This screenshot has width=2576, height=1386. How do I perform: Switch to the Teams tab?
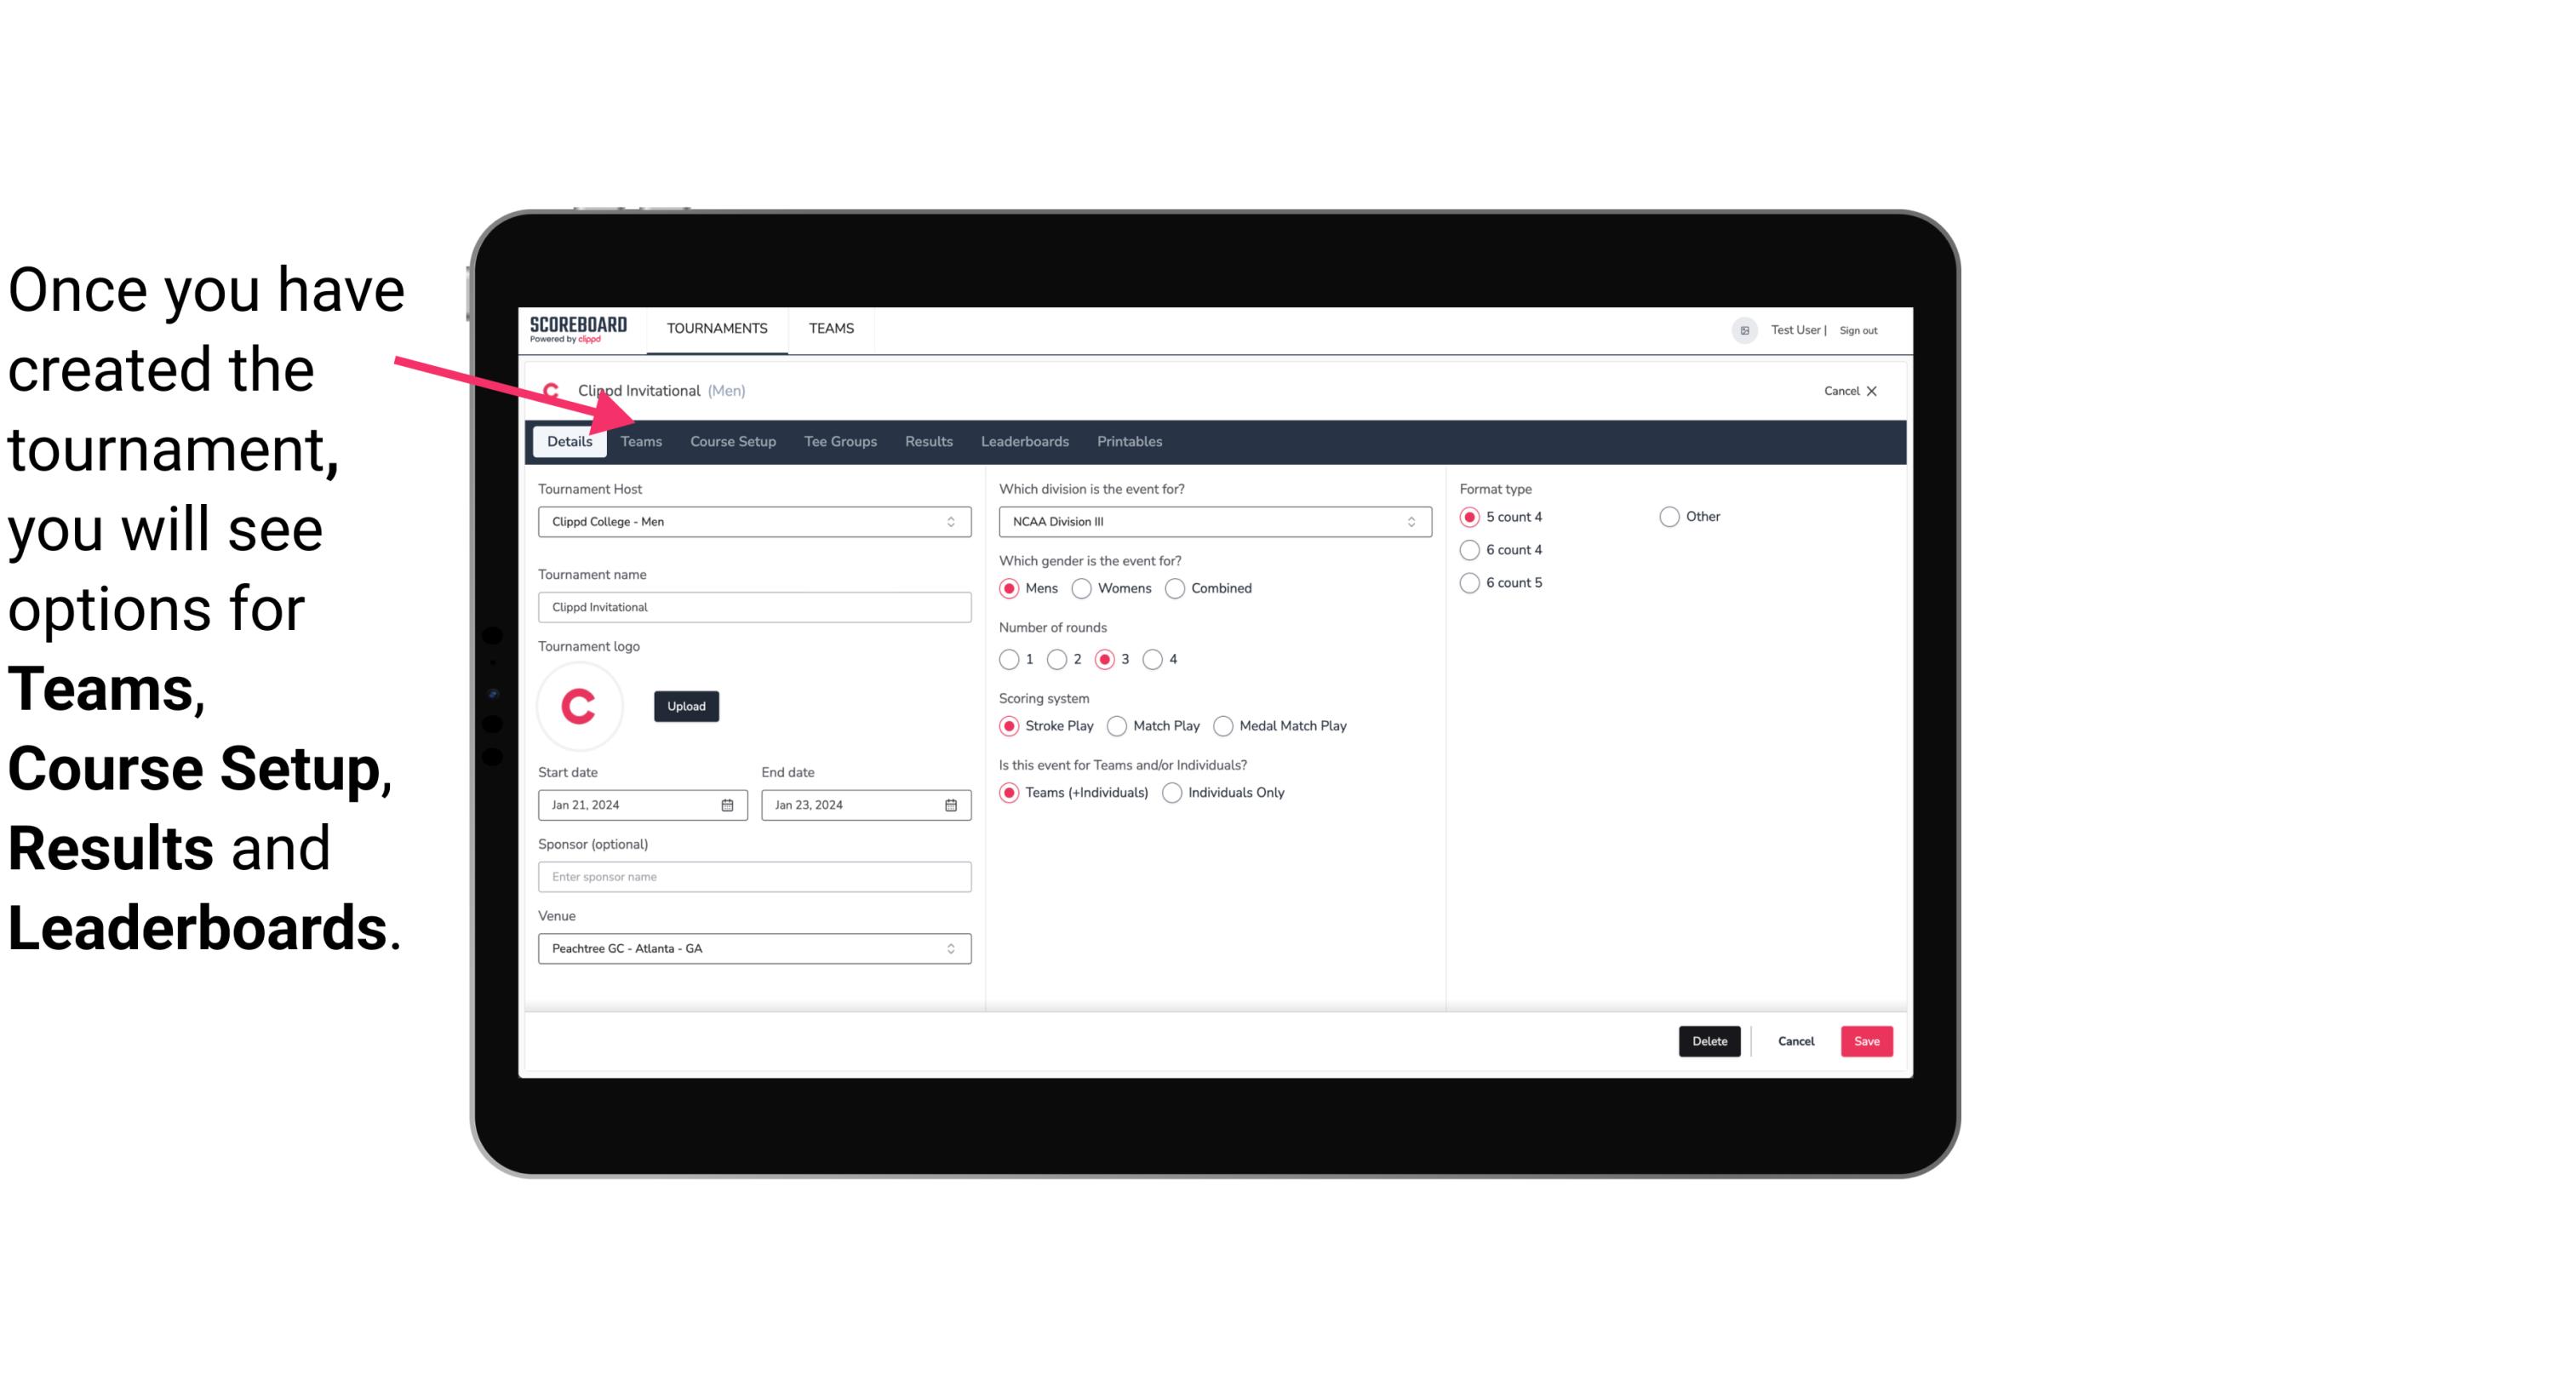[x=638, y=440]
